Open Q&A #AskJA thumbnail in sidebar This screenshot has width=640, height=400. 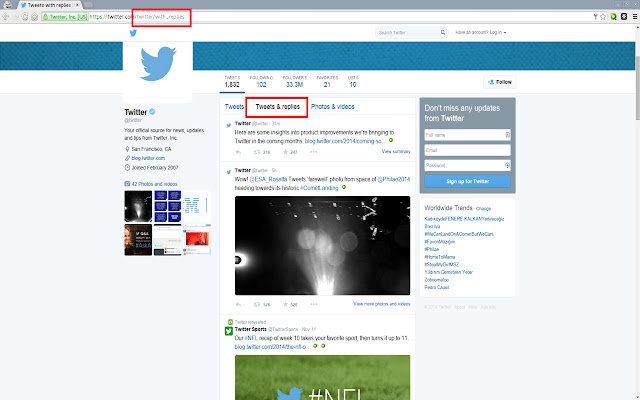pyautogui.click(x=138, y=240)
